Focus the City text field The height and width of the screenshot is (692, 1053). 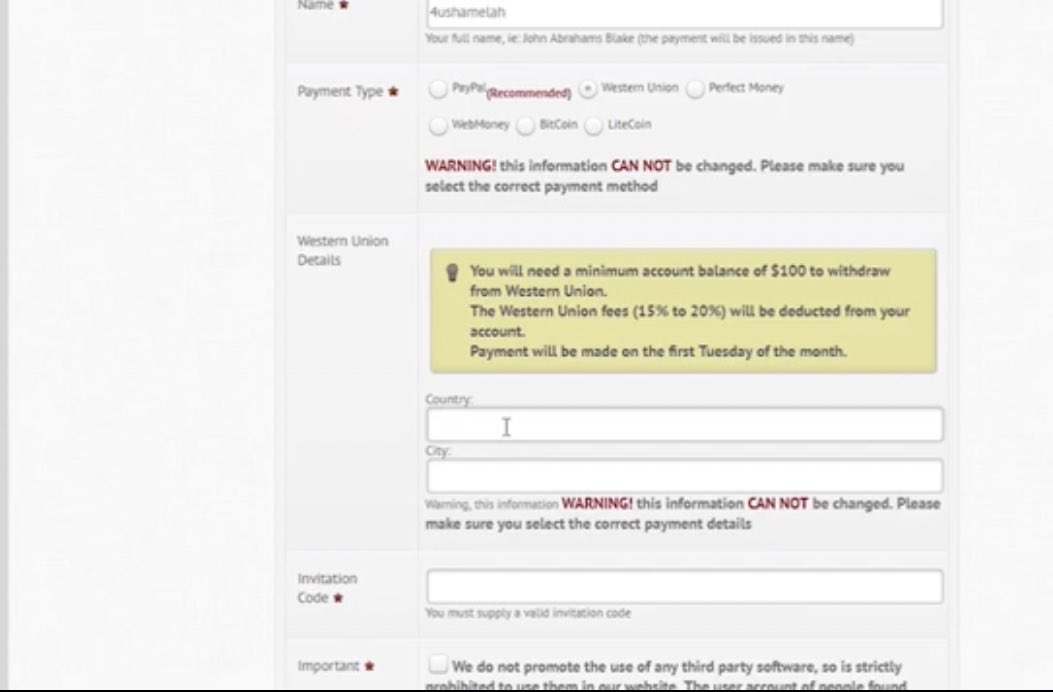click(684, 476)
